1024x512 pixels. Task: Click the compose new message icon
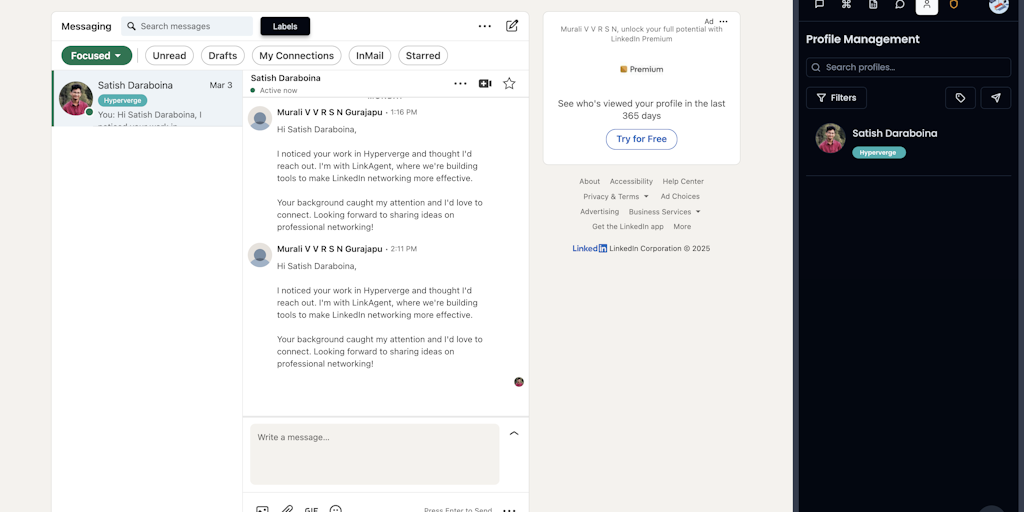pyautogui.click(x=512, y=26)
